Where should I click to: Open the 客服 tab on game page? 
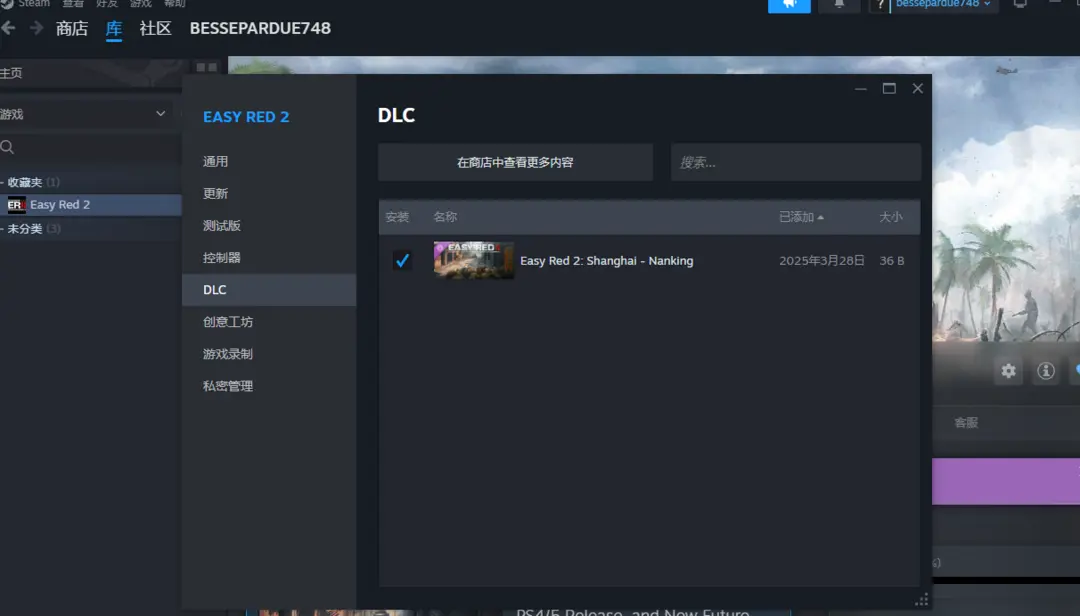[966, 422]
